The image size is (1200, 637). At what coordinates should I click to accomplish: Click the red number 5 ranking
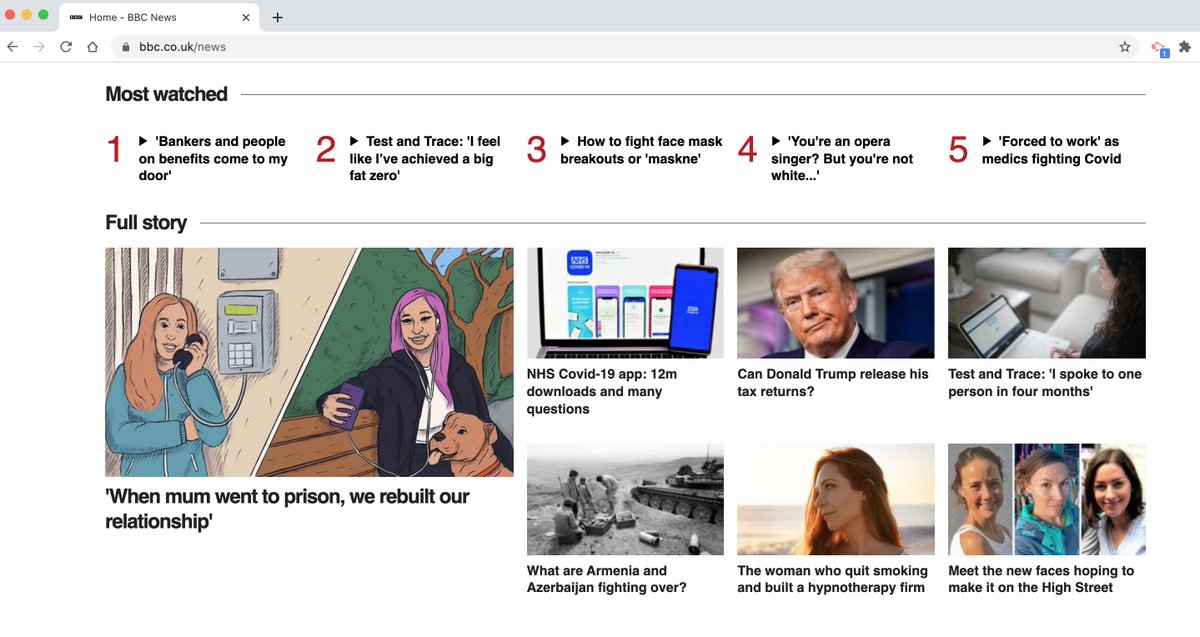coord(959,150)
